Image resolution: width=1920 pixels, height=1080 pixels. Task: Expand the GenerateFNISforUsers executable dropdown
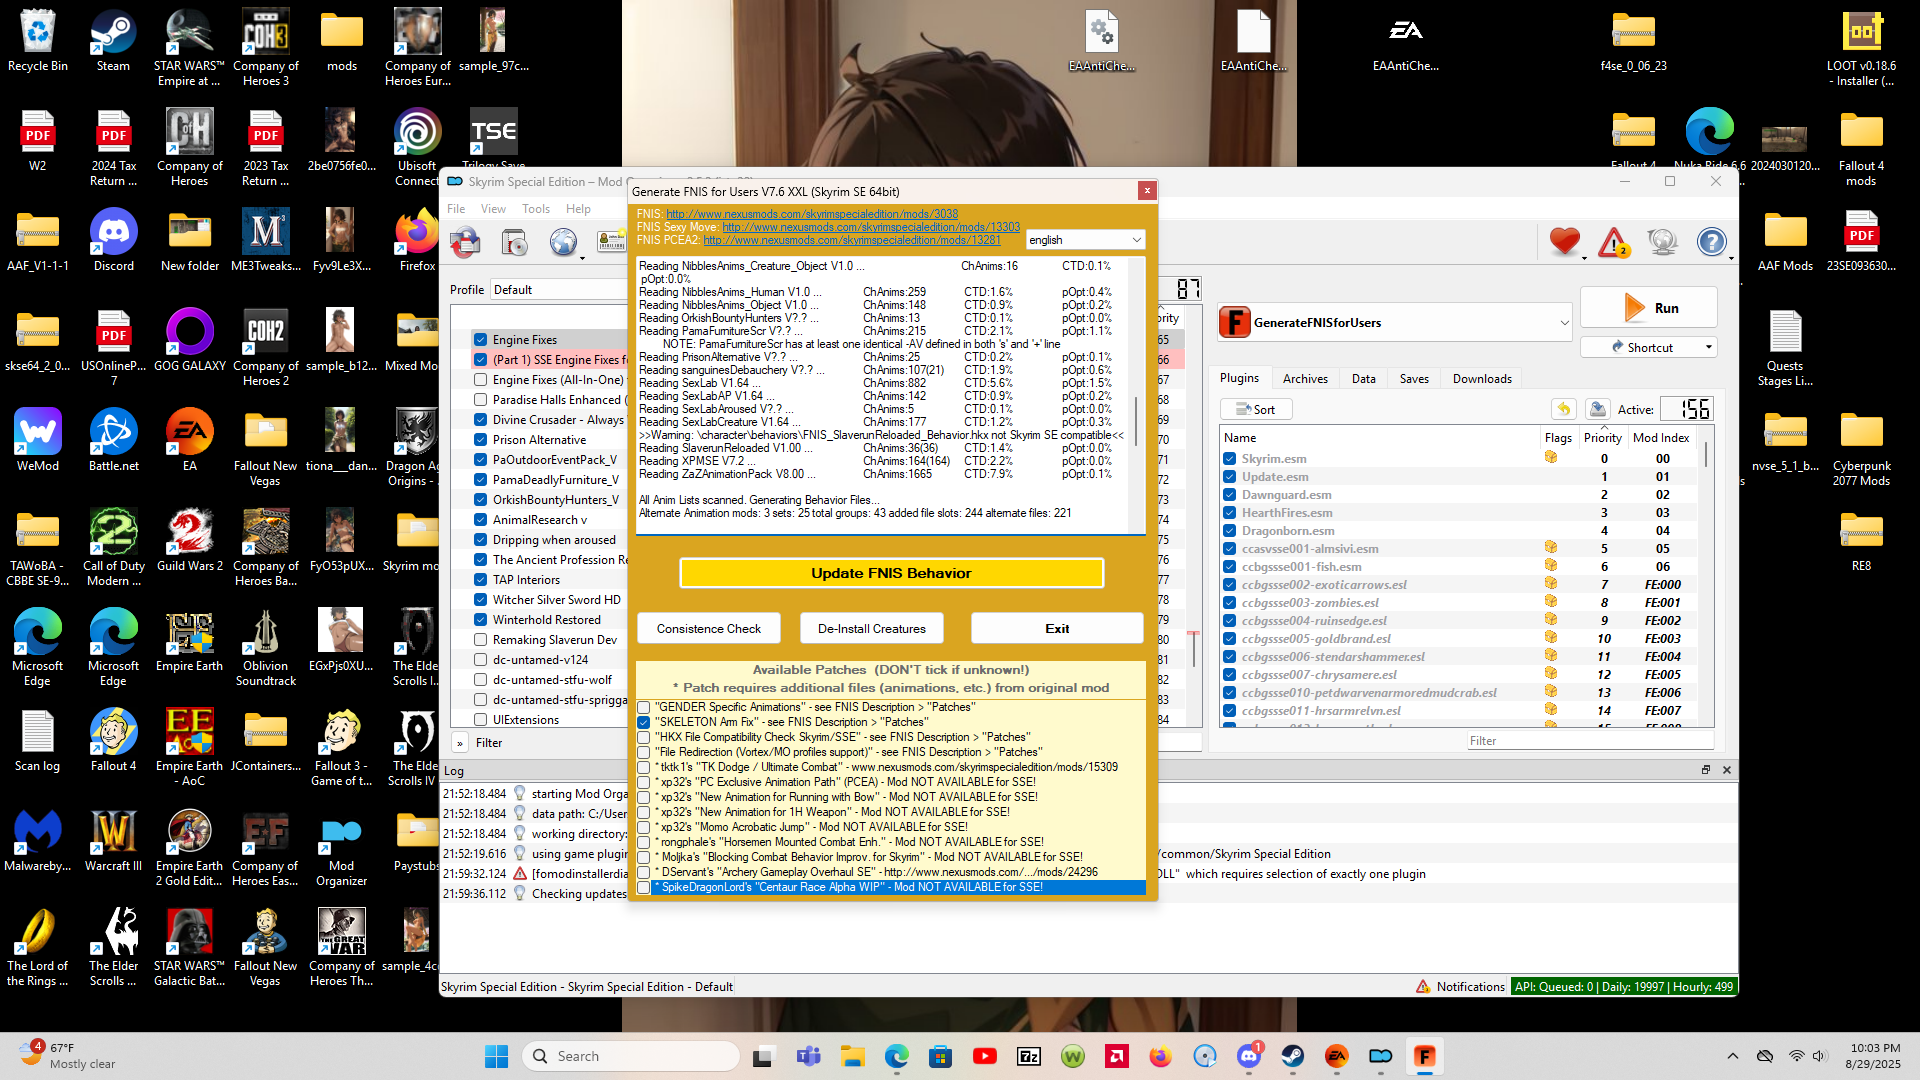(x=1564, y=323)
